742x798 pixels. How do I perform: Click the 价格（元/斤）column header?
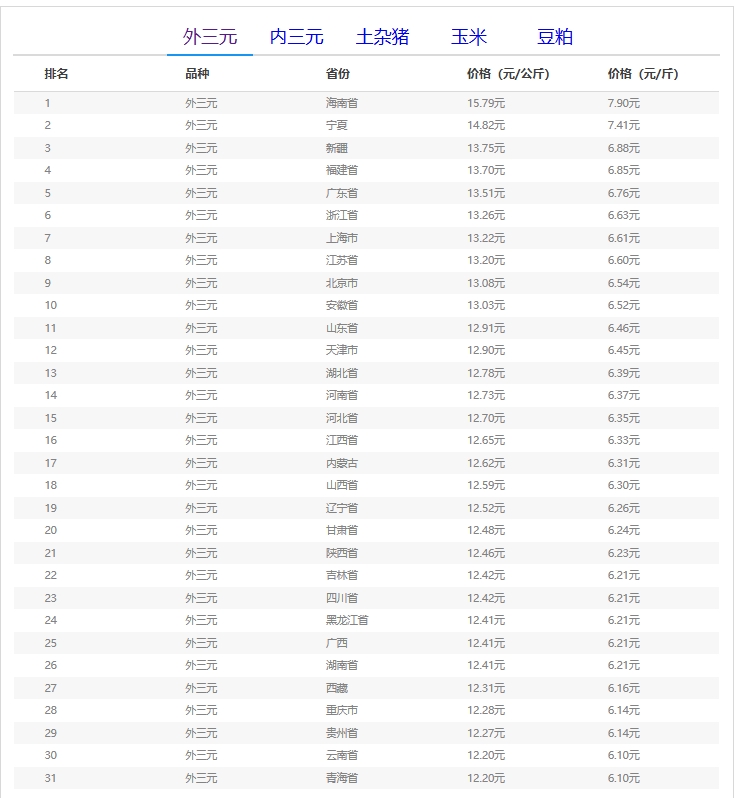(x=643, y=74)
